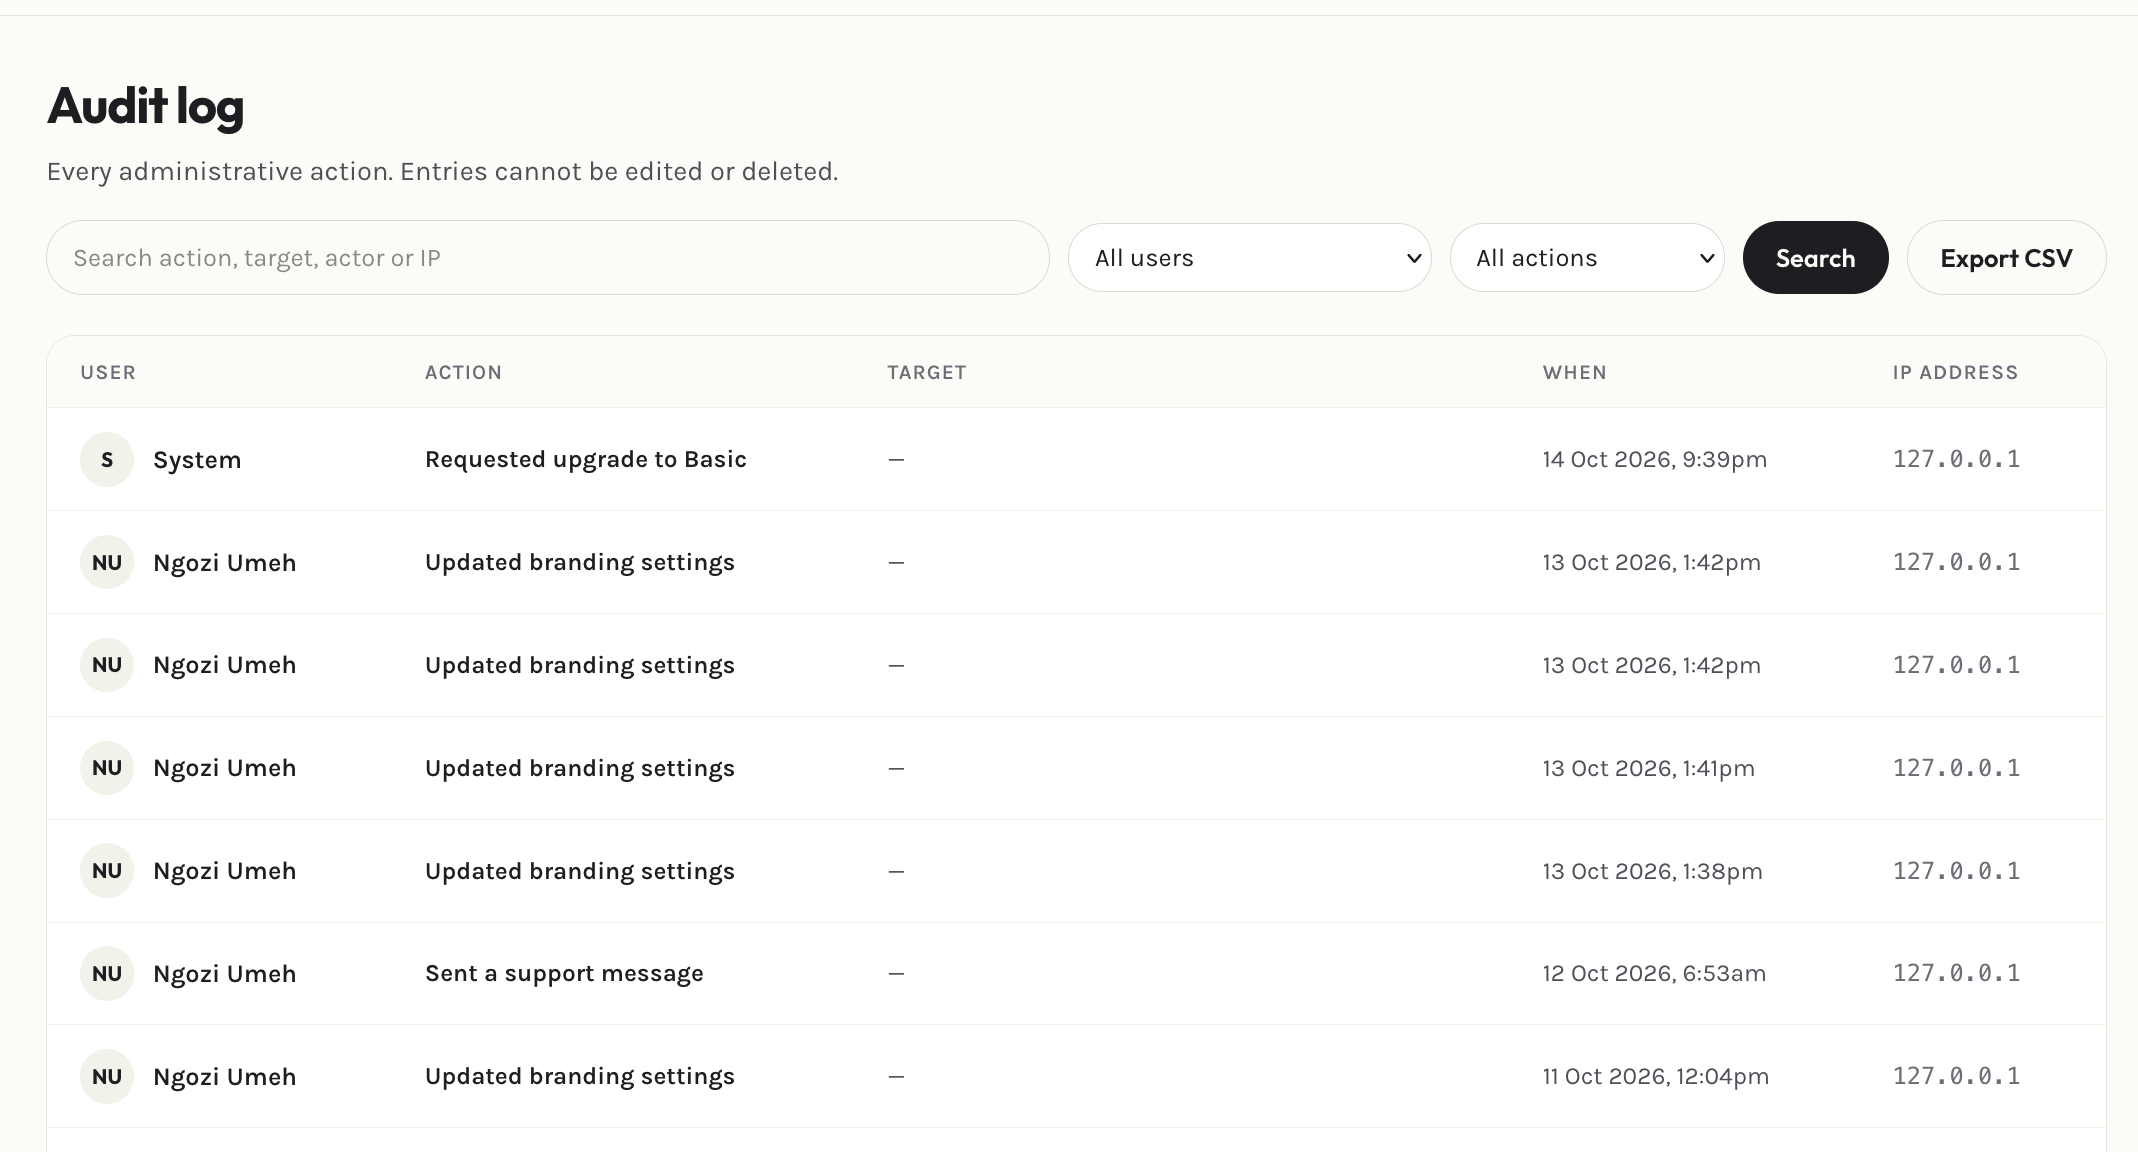2138x1152 pixels.
Task: Open the All actions dropdown
Action: pos(1587,258)
